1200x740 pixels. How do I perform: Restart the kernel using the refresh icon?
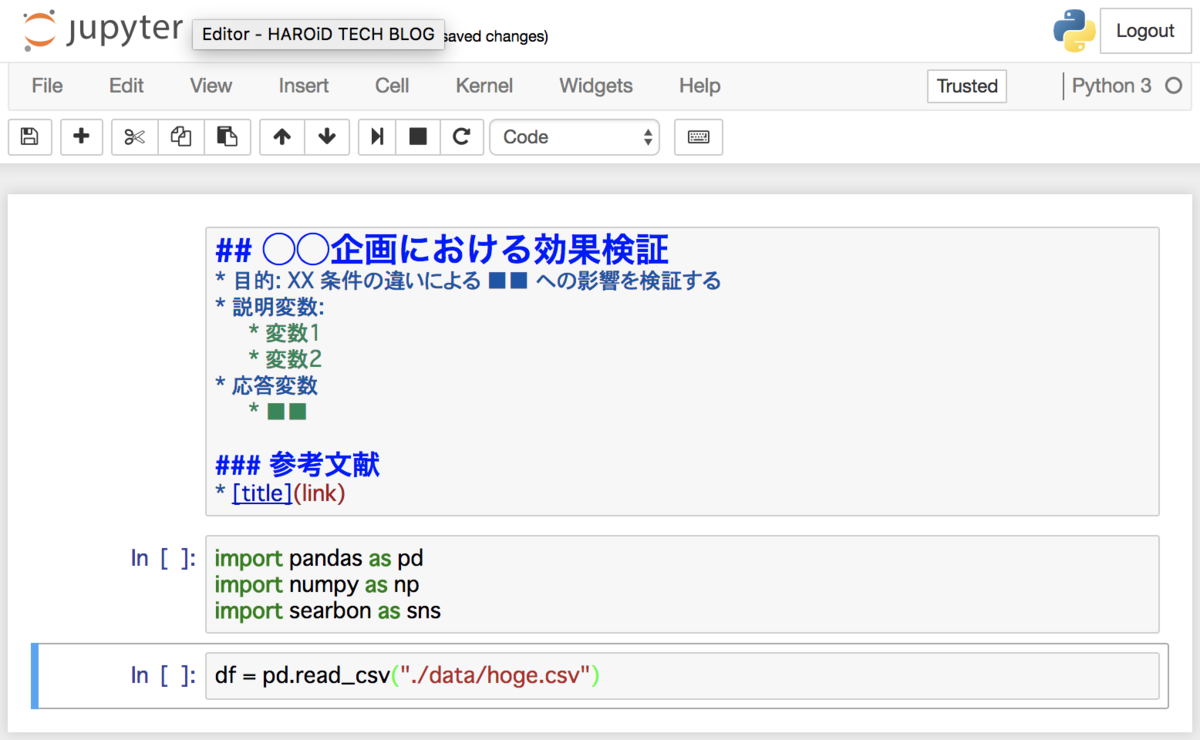click(x=462, y=137)
